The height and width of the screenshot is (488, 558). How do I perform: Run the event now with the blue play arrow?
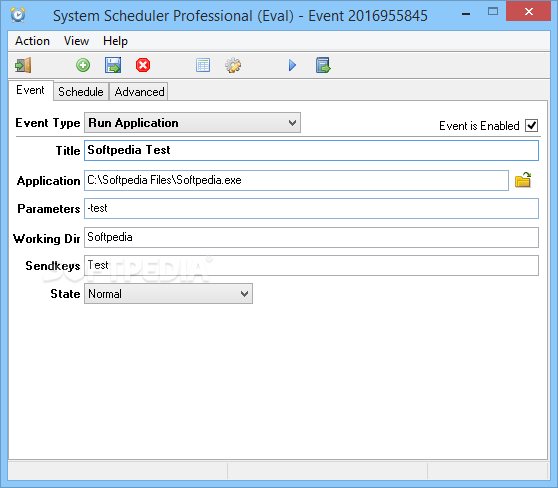point(292,65)
